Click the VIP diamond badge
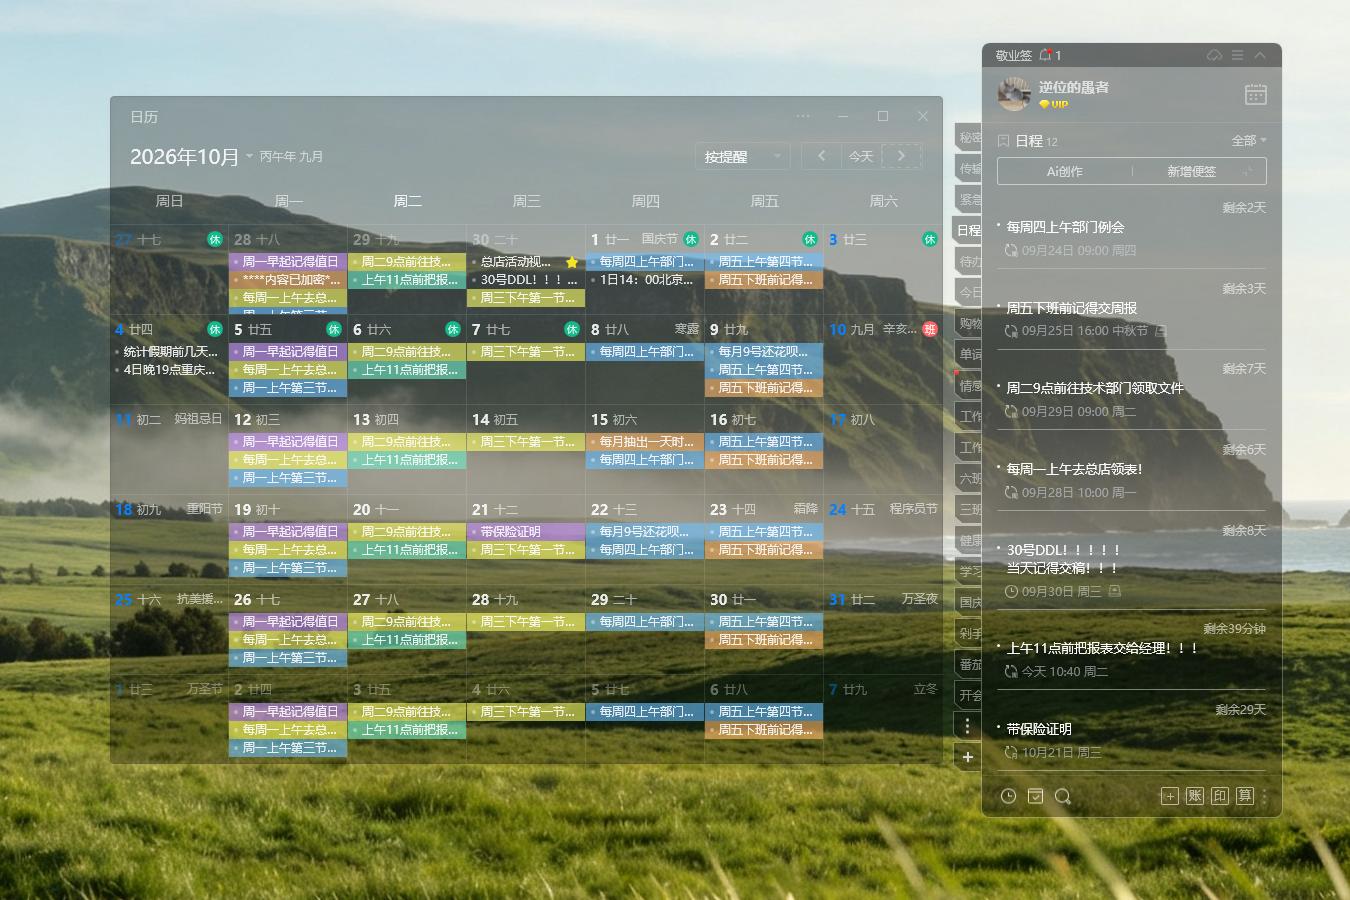The image size is (1350, 900). (x=1054, y=104)
